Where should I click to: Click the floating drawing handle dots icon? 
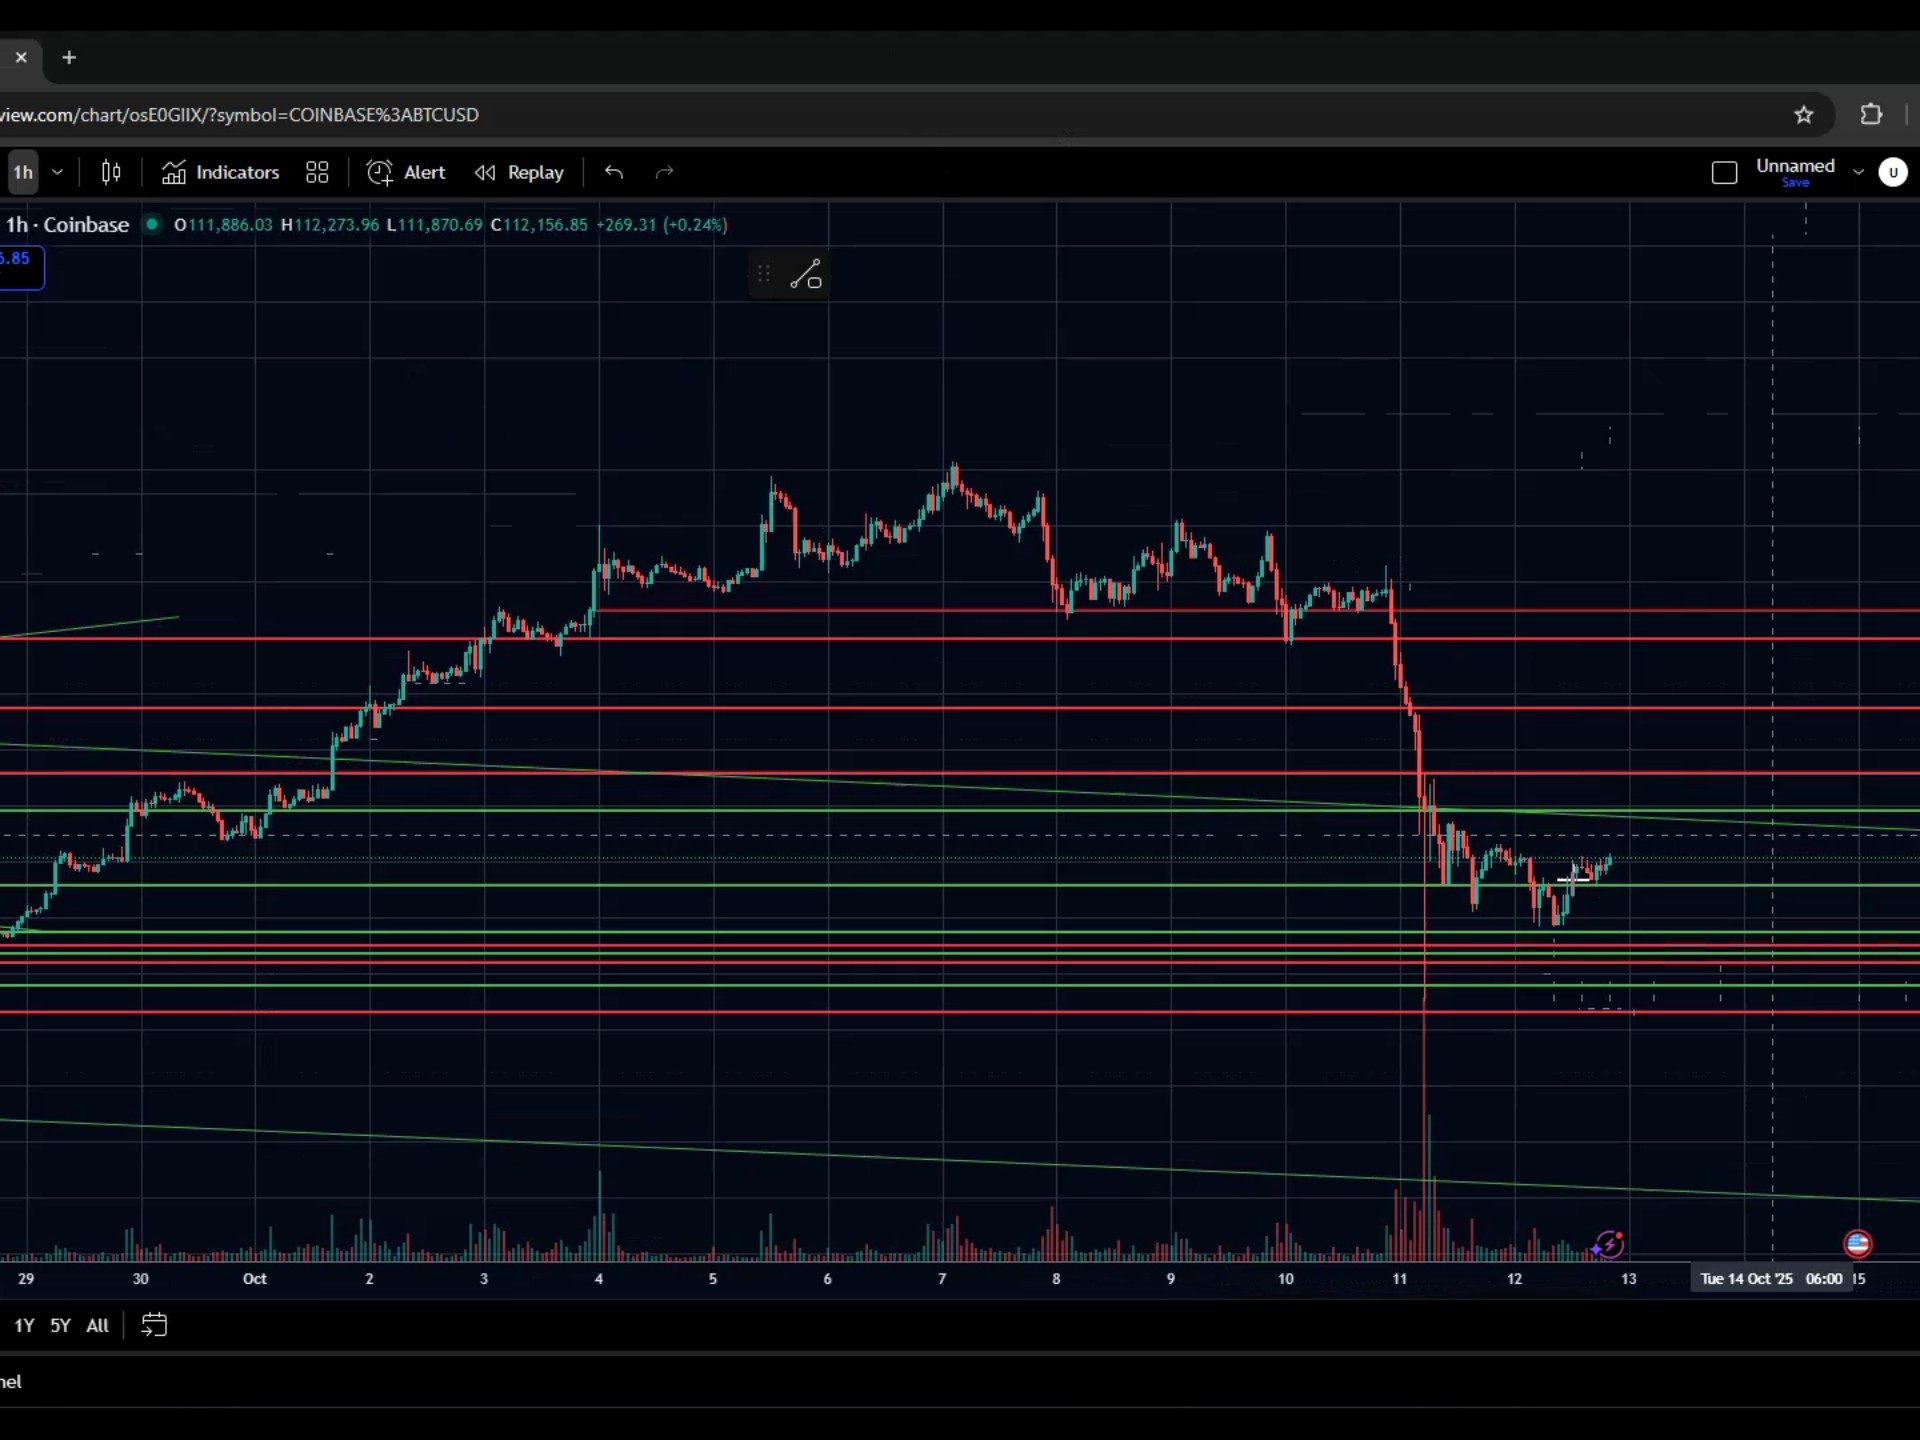[763, 273]
